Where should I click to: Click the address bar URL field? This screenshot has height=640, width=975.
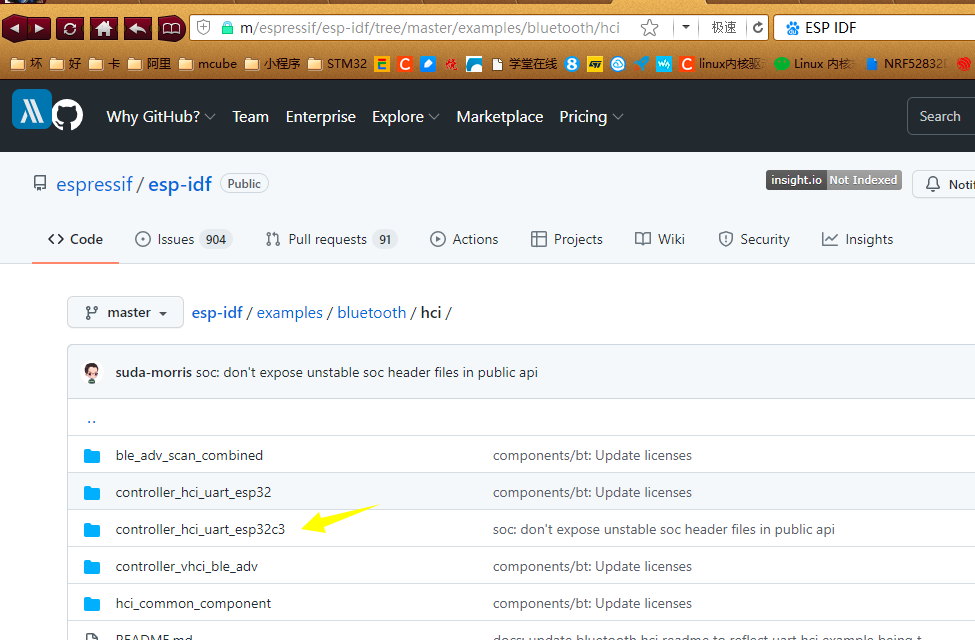click(430, 28)
